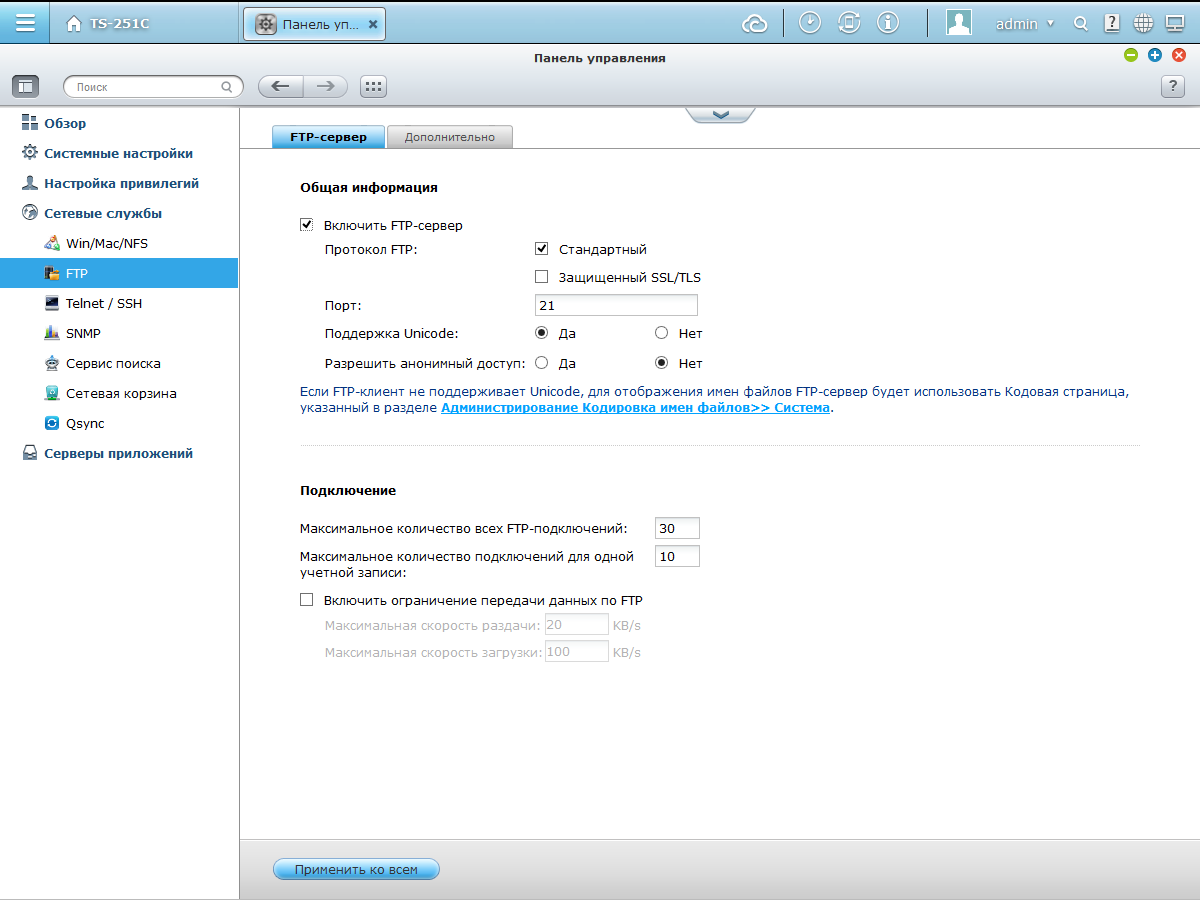1200x900 pixels.
Task: Open the main hamburger menu
Action: [24, 22]
